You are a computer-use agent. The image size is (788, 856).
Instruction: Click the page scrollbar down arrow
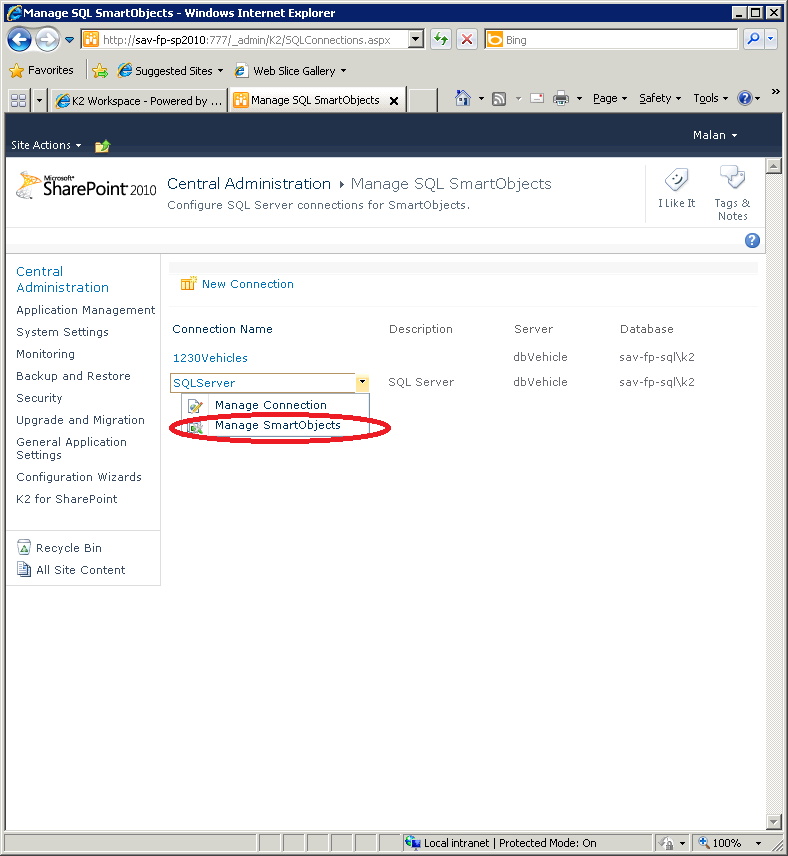[x=773, y=822]
